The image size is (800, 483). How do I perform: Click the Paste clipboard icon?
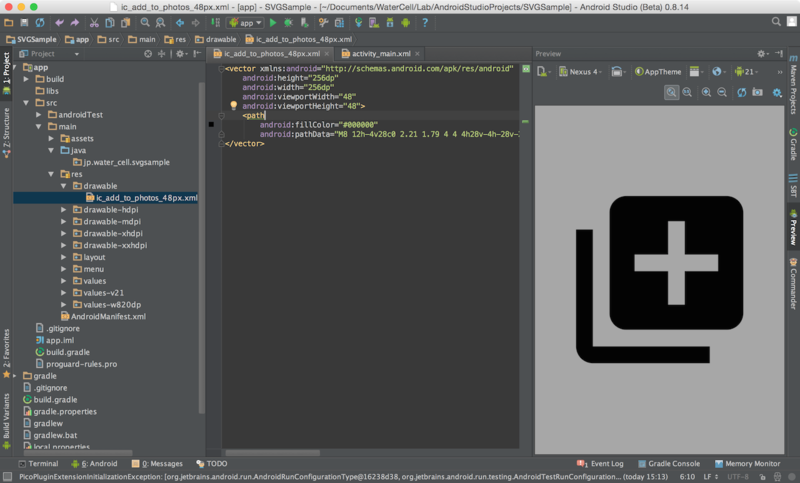coord(126,22)
